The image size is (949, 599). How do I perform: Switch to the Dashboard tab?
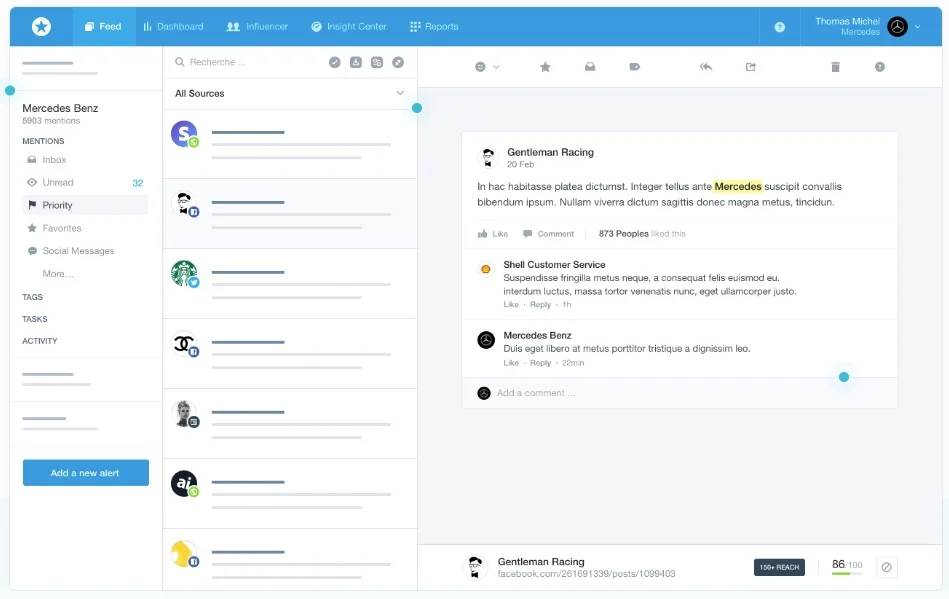[x=173, y=27]
